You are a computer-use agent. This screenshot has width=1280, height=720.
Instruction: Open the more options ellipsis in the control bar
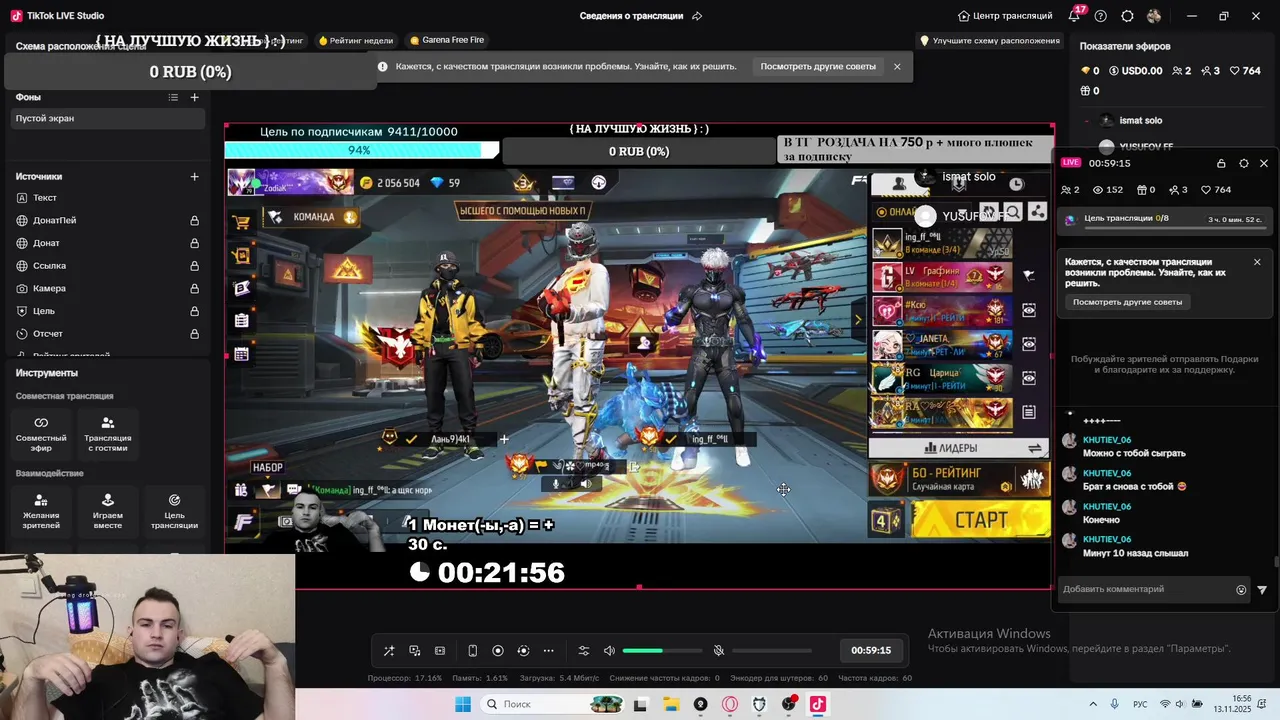click(x=548, y=651)
